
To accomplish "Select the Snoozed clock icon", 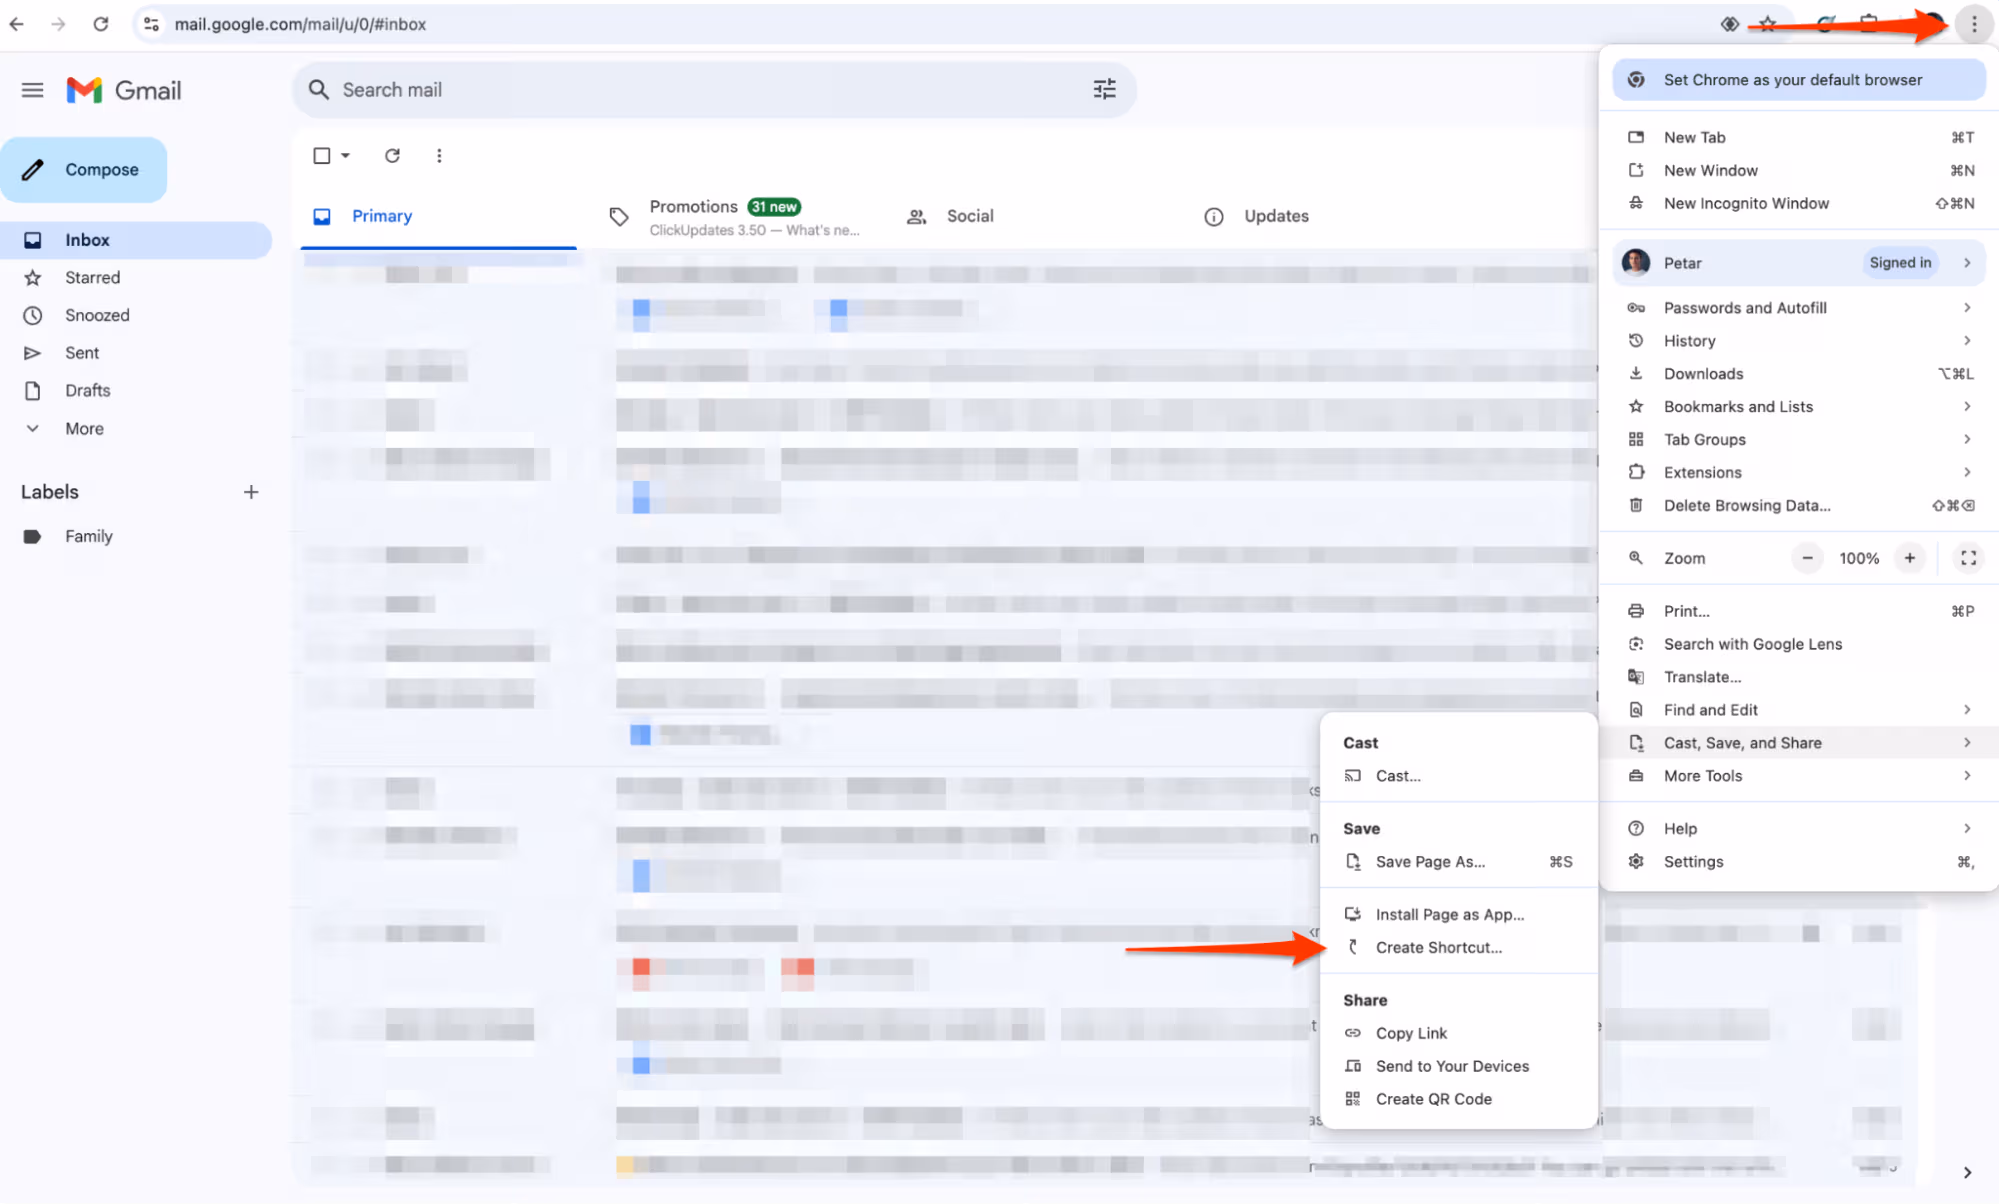I will point(33,315).
